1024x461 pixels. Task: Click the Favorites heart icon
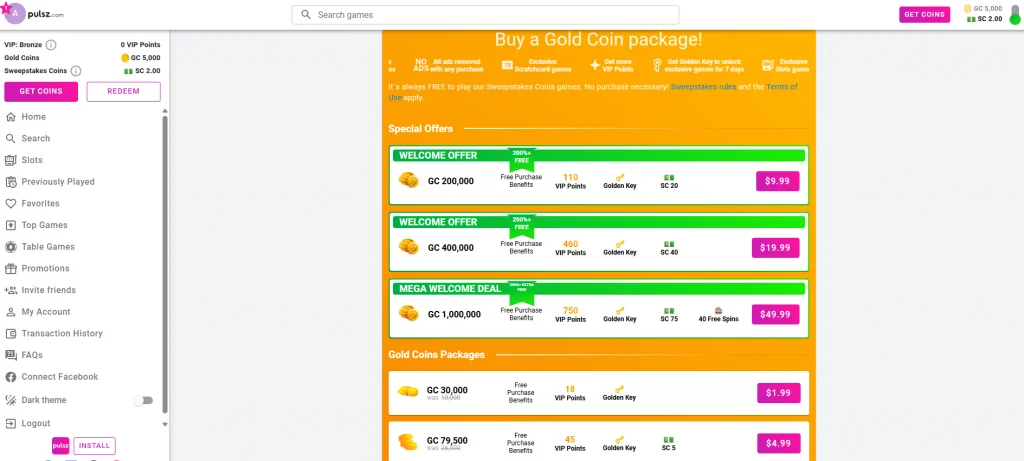coord(11,204)
